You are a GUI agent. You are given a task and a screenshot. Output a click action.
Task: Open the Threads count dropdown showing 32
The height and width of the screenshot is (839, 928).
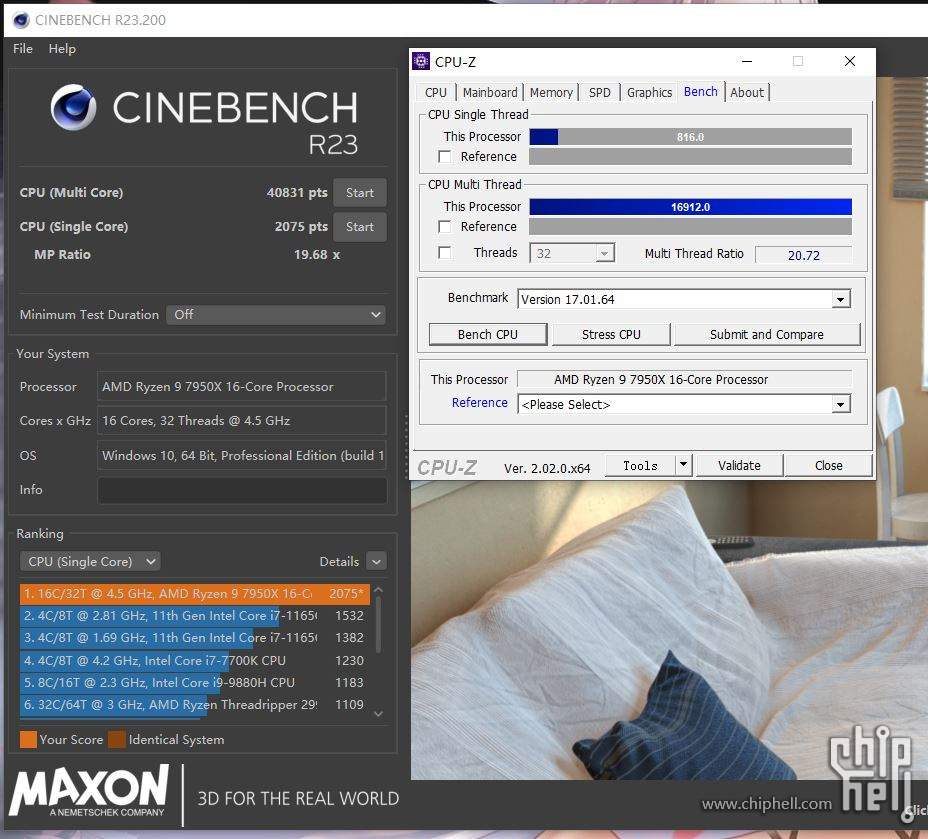coord(572,253)
